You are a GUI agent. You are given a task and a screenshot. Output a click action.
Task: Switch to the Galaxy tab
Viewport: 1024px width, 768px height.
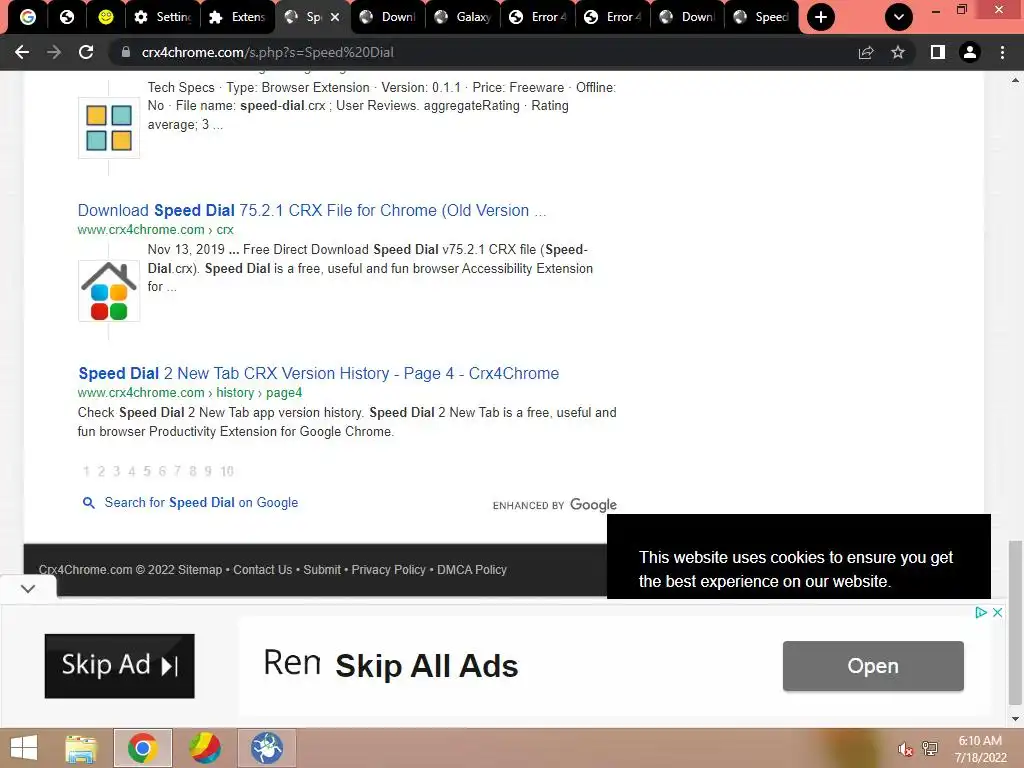pyautogui.click(x=463, y=17)
